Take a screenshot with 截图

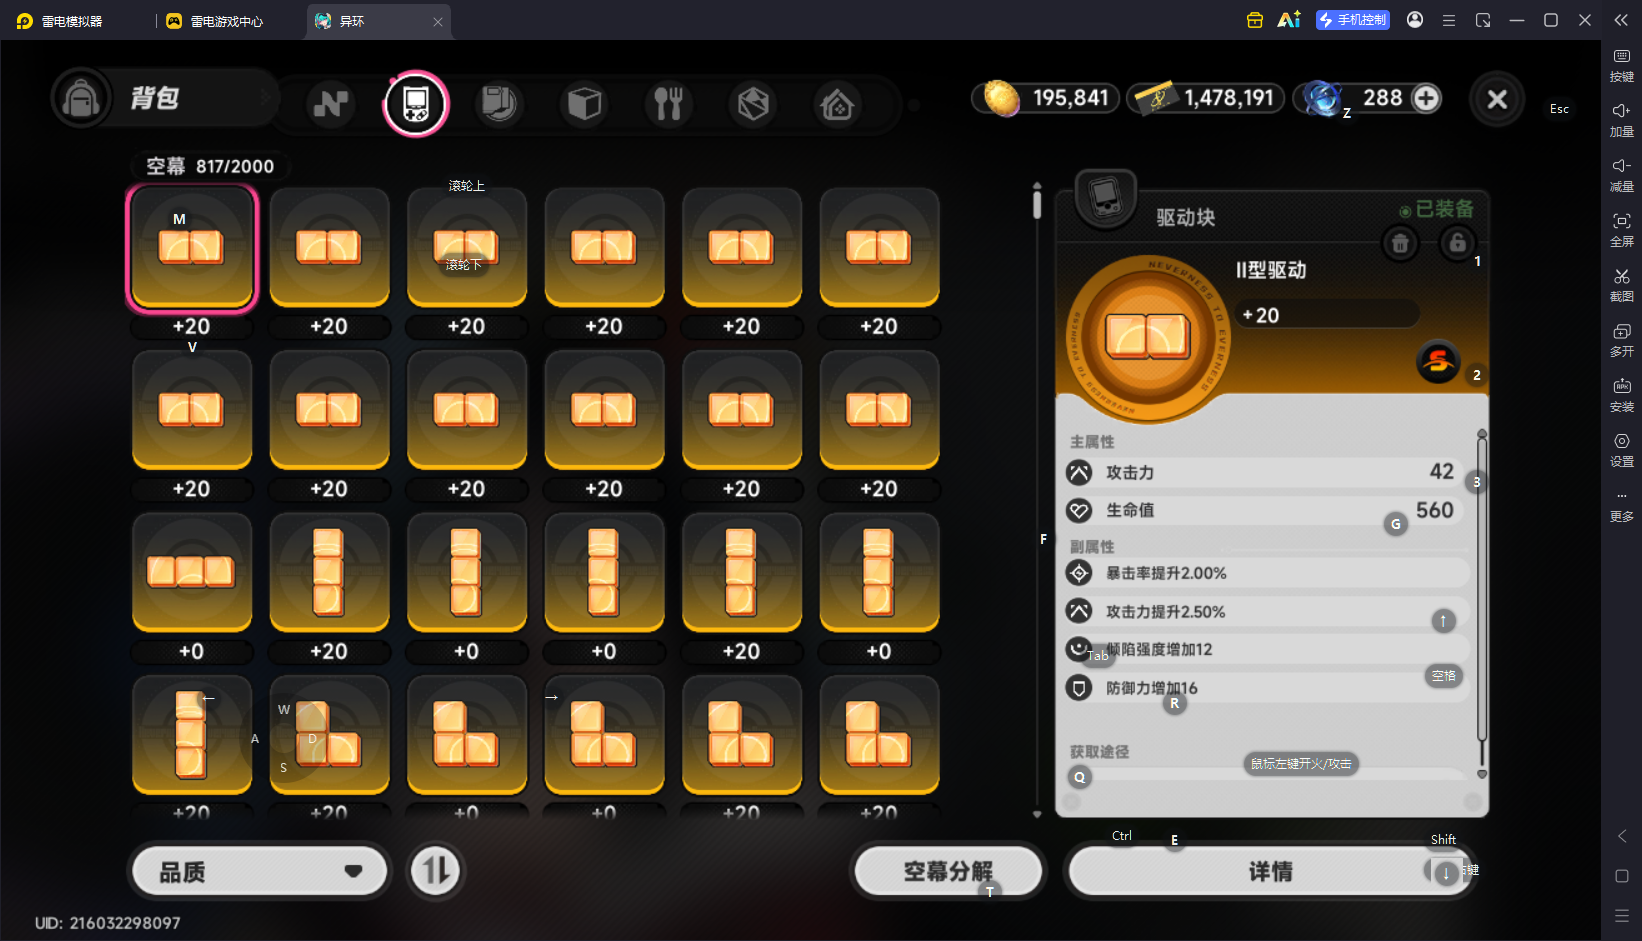click(x=1621, y=284)
